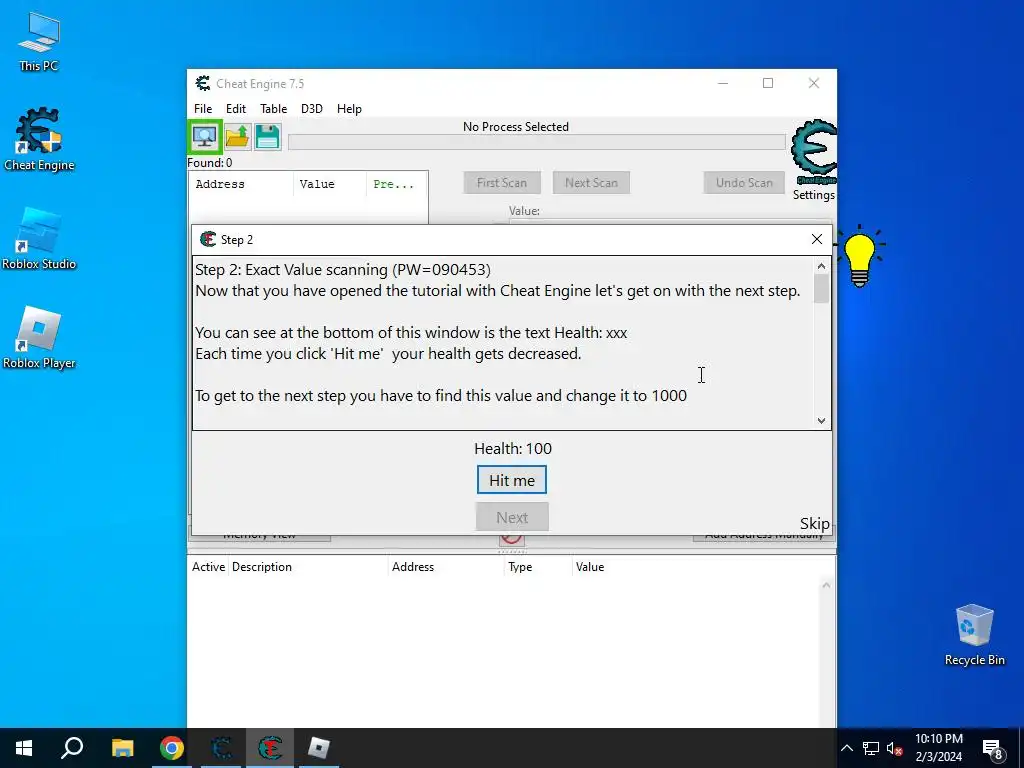Switch to the tutorial taskbar window

270,748
